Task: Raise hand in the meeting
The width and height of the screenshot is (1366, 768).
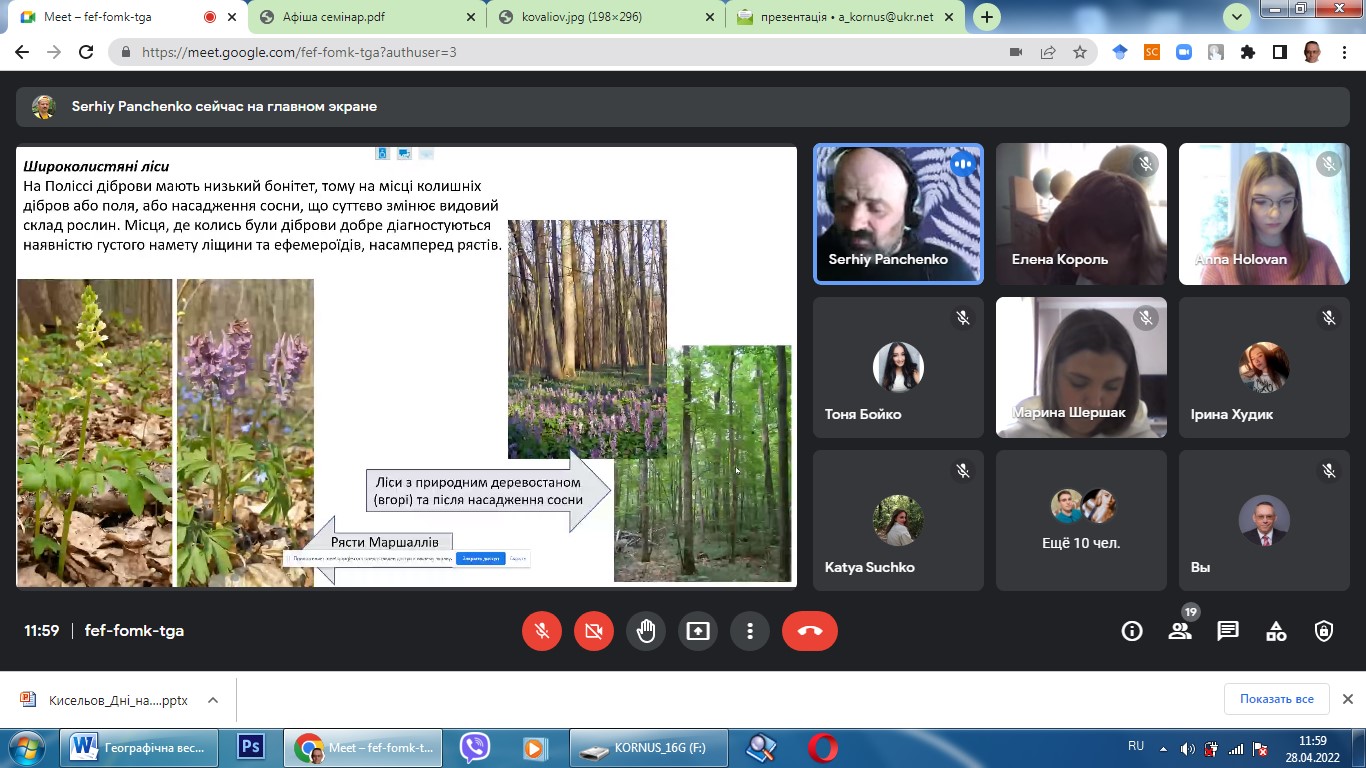Action: tap(646, 631)
